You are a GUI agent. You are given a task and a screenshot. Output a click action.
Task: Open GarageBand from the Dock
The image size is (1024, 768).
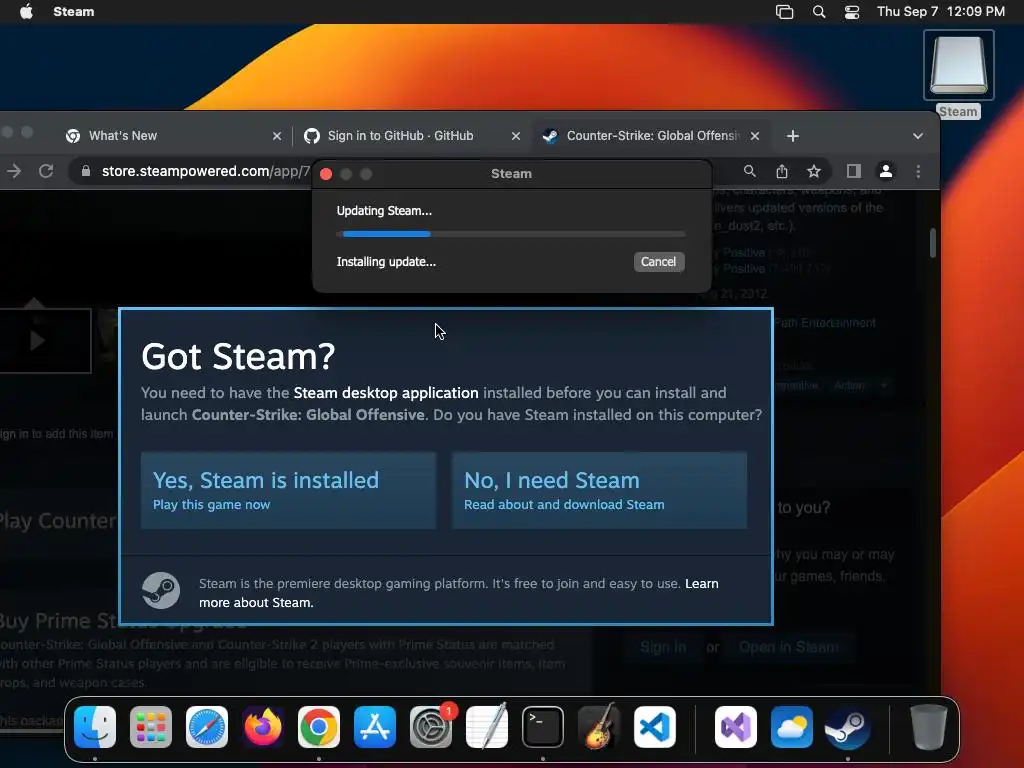[599, 727]
